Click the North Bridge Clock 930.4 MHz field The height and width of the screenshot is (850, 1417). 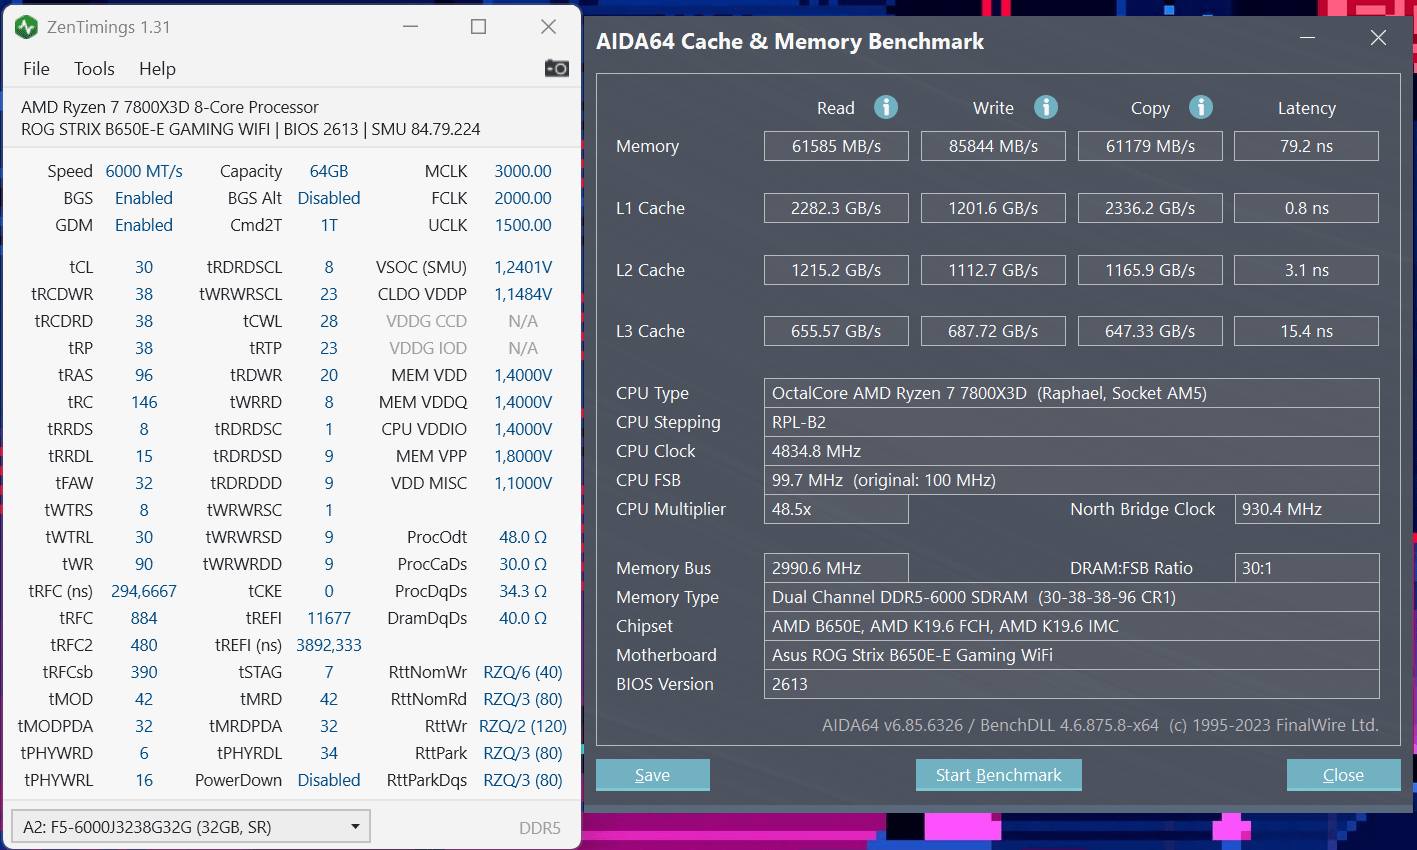point(1307,509)
